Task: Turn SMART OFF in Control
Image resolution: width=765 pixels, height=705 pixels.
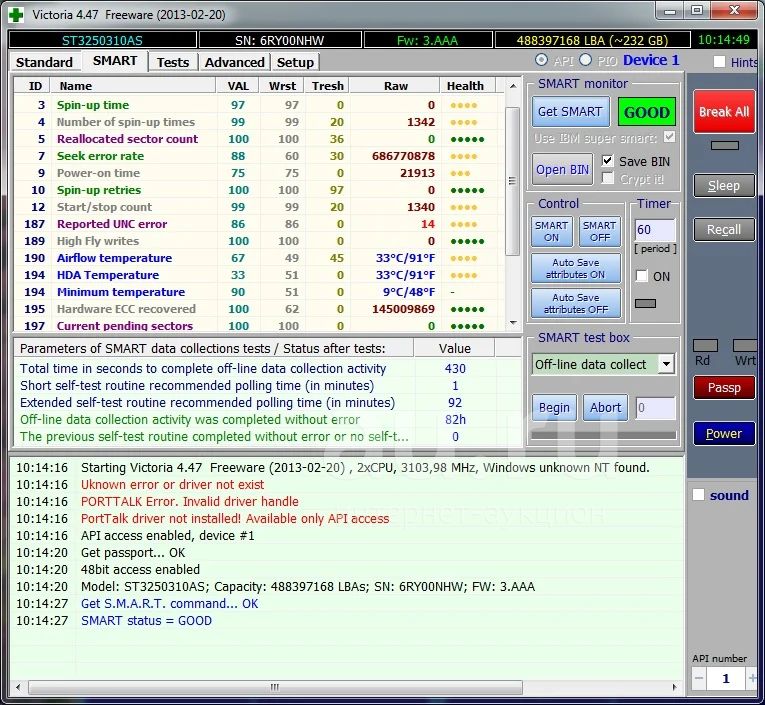Action: click(600, 231)
